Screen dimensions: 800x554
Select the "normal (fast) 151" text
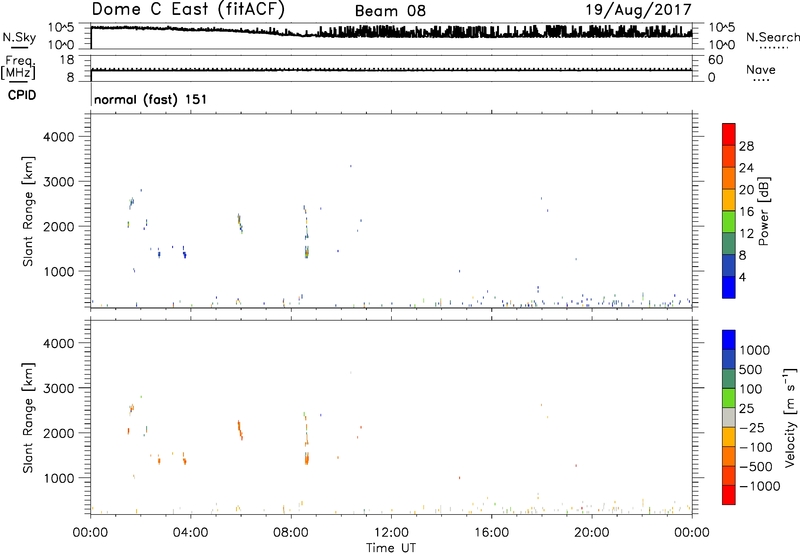pos(151,99)
